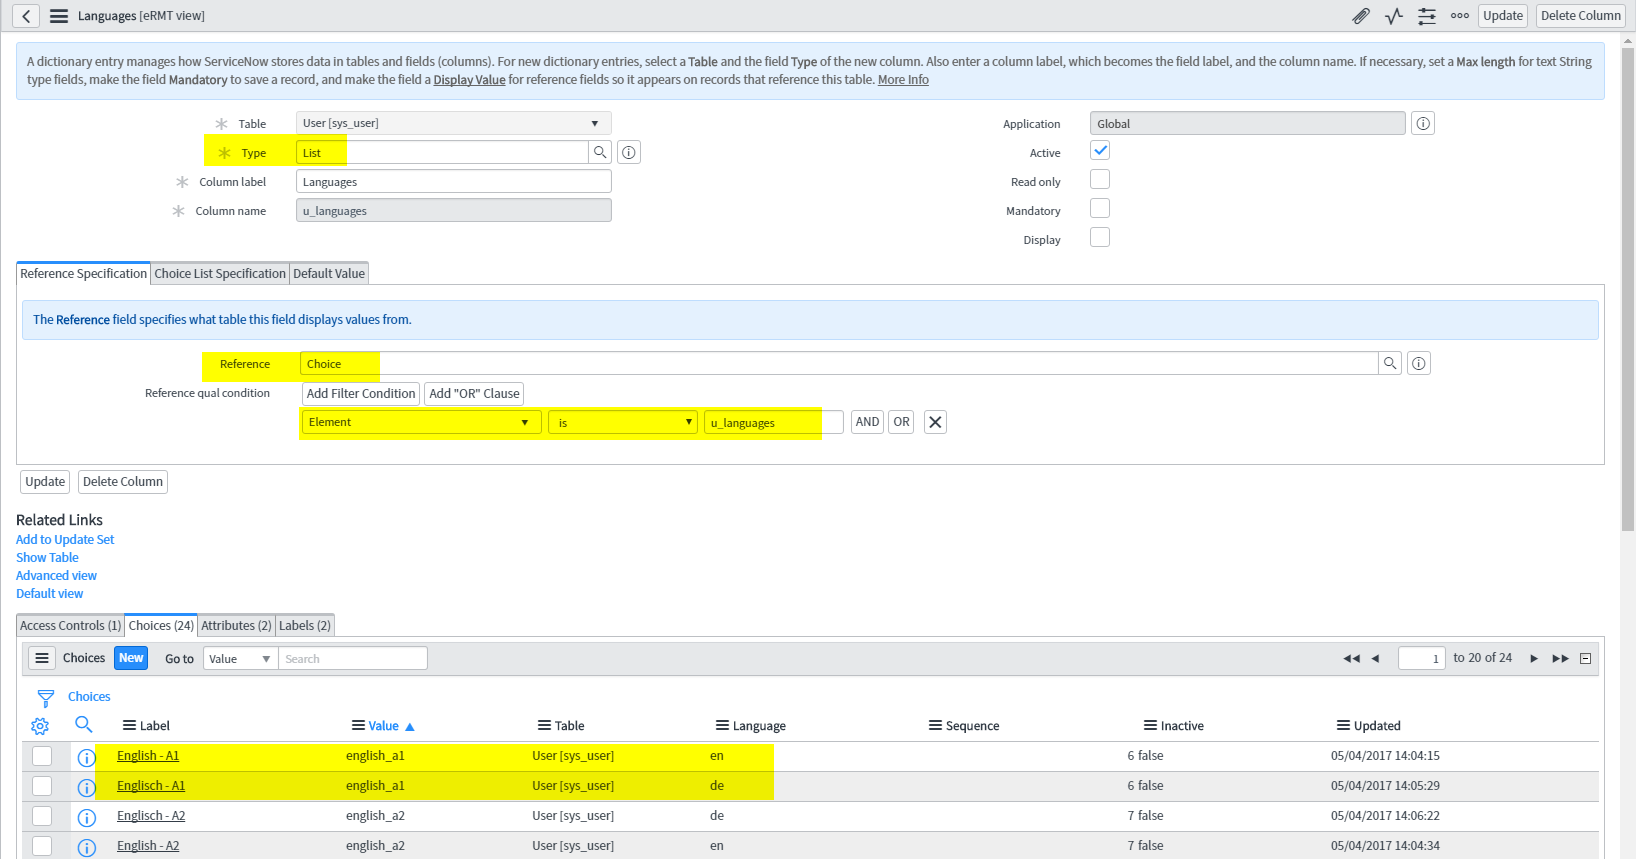Click the Add to Update Set link
Image resolution: width=1636 pixels, height=859 pixels.
65,539
